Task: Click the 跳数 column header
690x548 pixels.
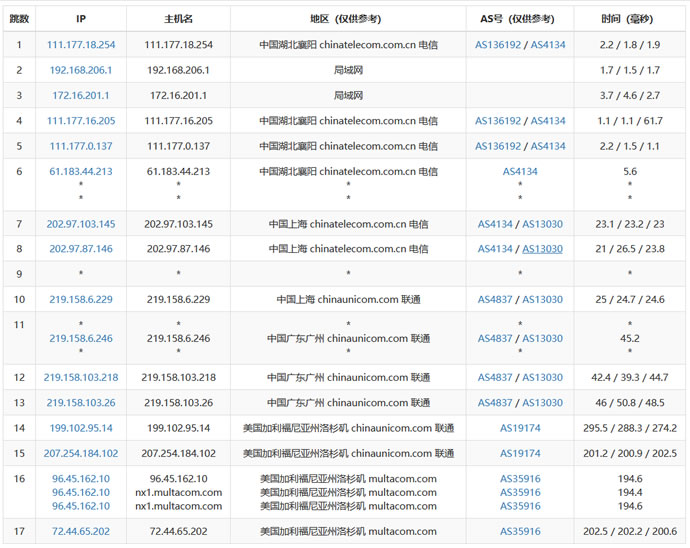Action: [19, 19]
